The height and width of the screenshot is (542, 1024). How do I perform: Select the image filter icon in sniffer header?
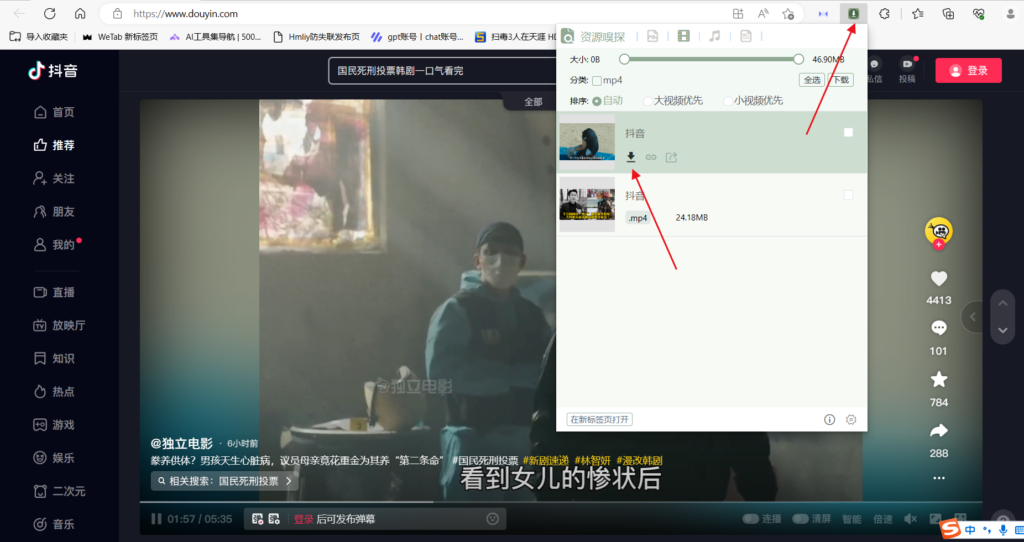(x=652, y=36)
